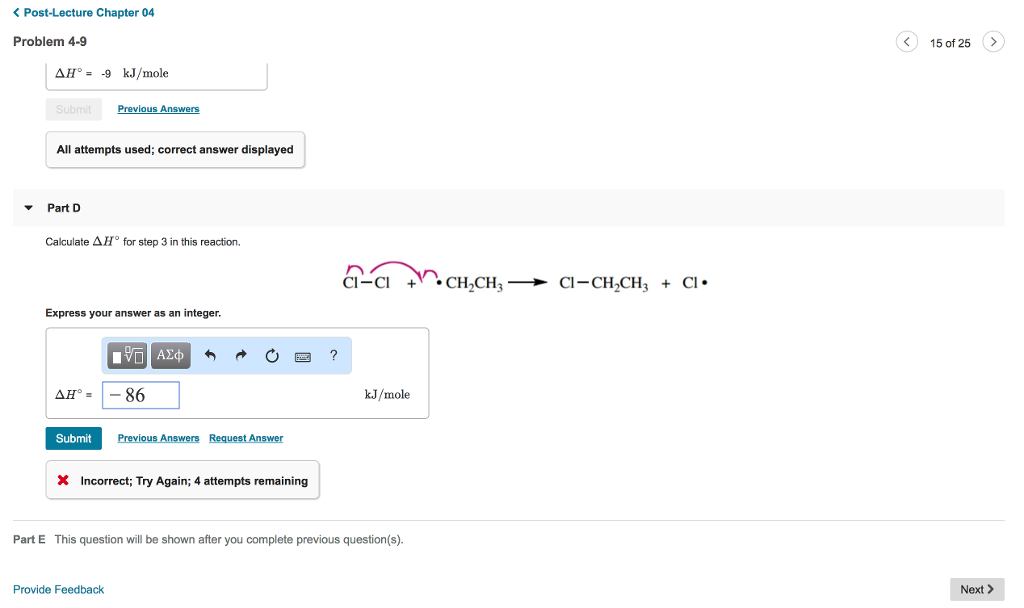Collapse the Part D section
The image size is (1024, 608).
[29, 208]
